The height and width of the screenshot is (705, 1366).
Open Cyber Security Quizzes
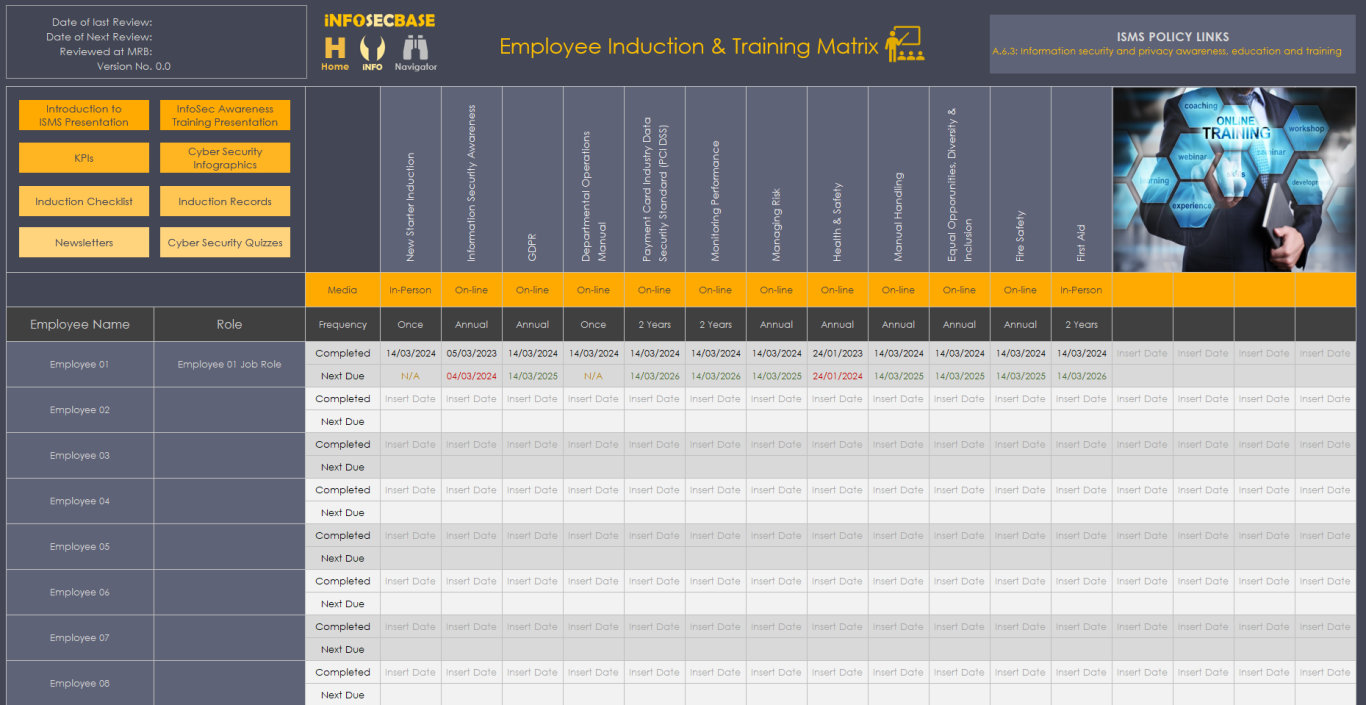[x=225, y=242]
